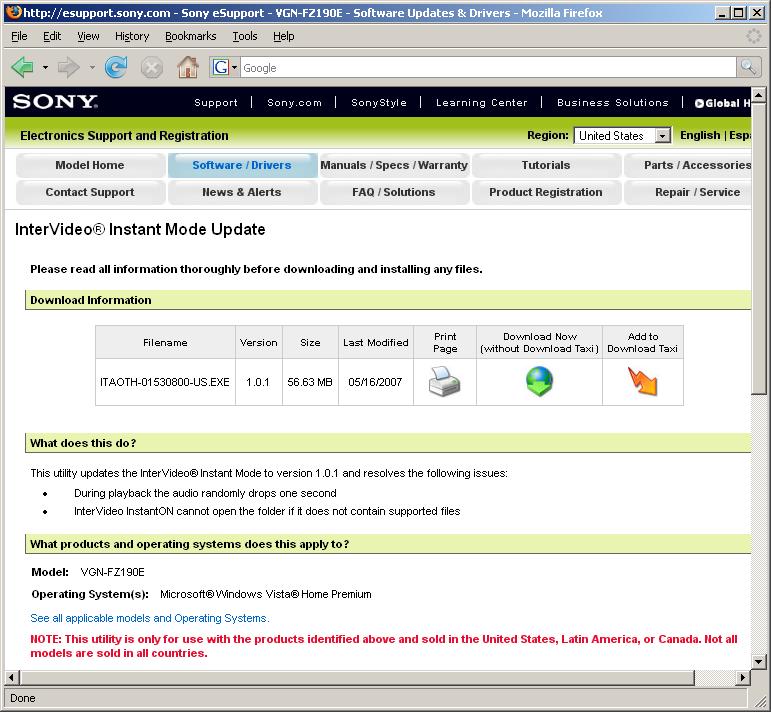
Task: Click the model text VGN-FZ190E
Action: (x=113, y=572)
